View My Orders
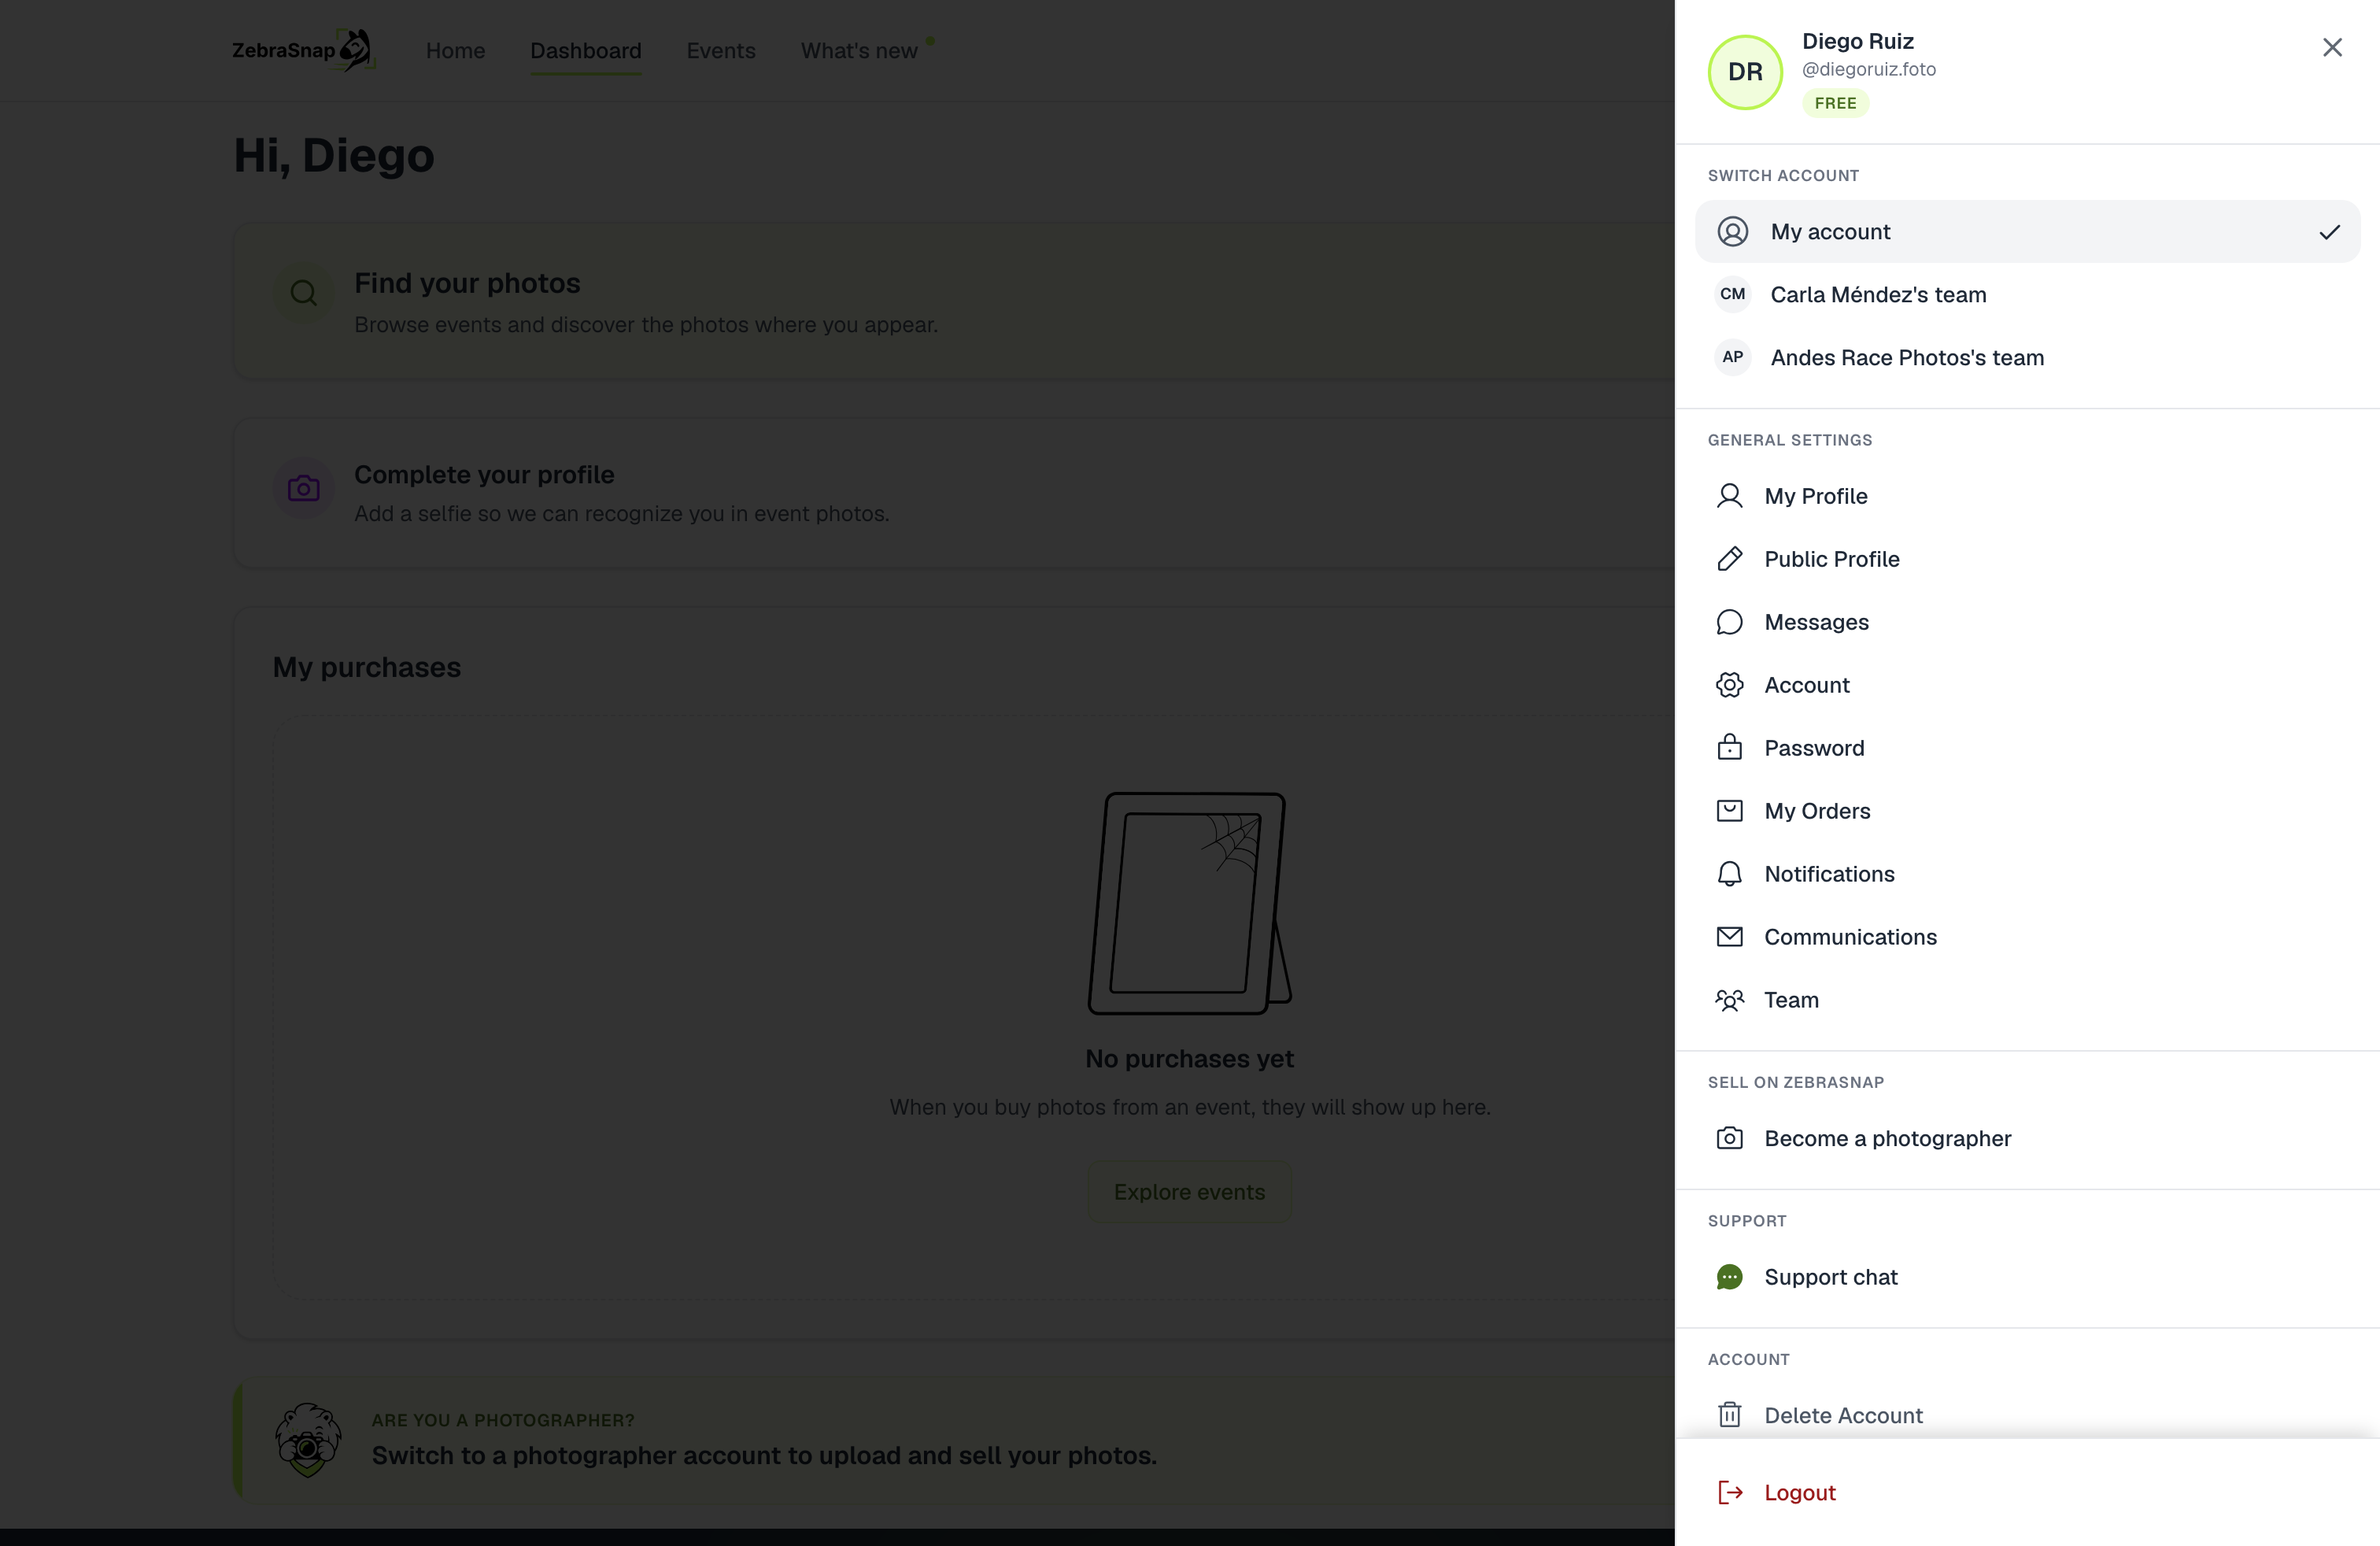Screen dimensions: 2380x1546 [x=2028, y=811]
